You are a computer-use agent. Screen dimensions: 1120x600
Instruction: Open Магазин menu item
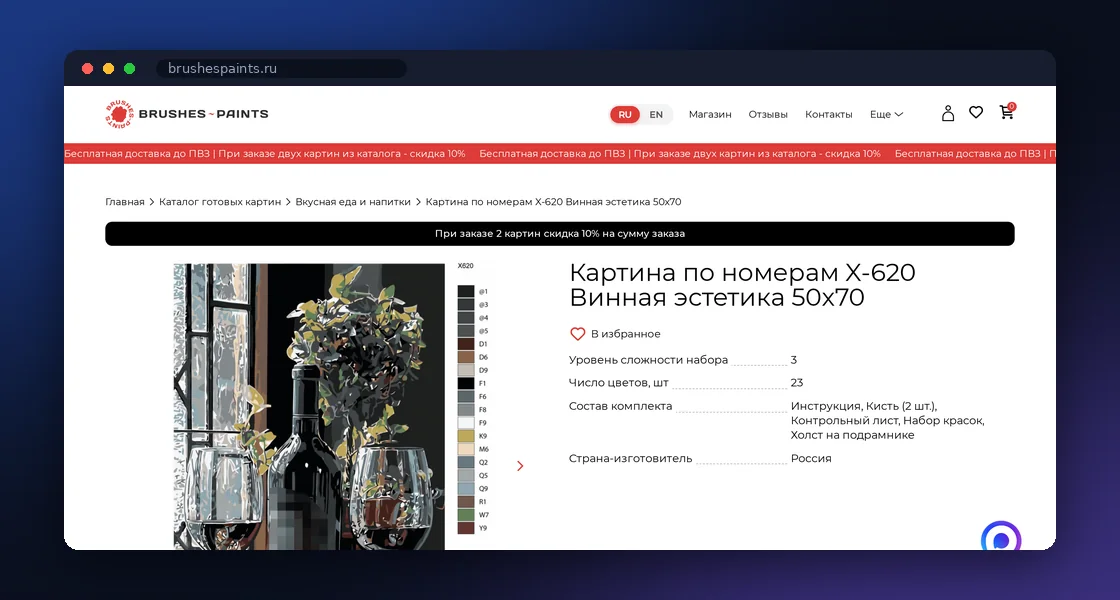point(710,114)
